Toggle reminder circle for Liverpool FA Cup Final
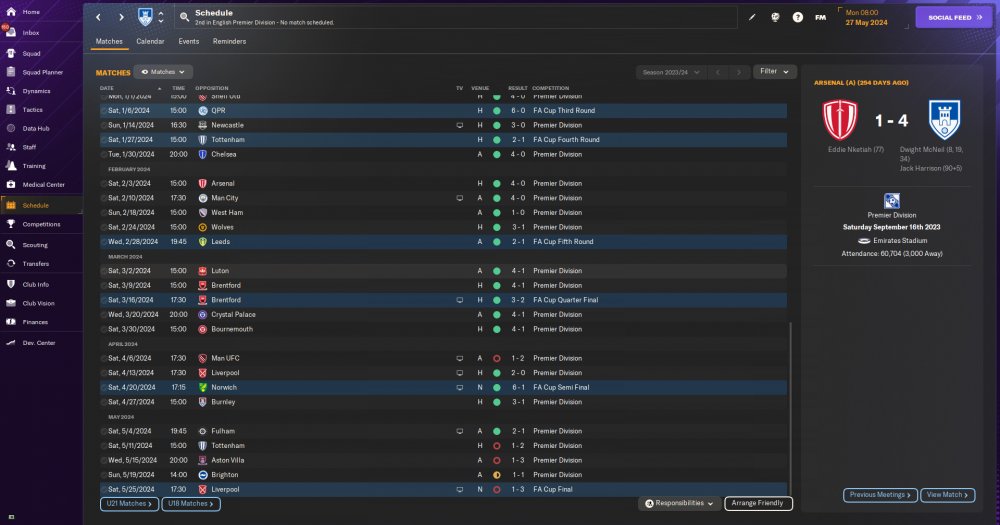Screen dimensions: 1000x525 pyautogui.click(x=104, y=490)
